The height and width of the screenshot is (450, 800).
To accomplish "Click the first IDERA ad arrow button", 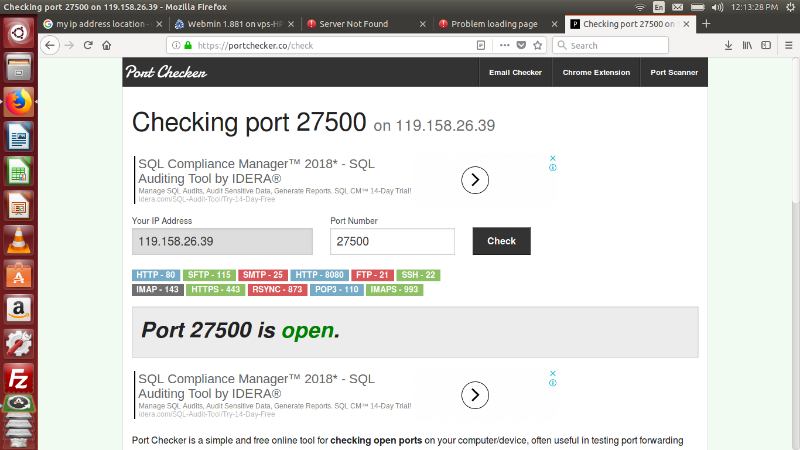I will (x=475, y=179).
